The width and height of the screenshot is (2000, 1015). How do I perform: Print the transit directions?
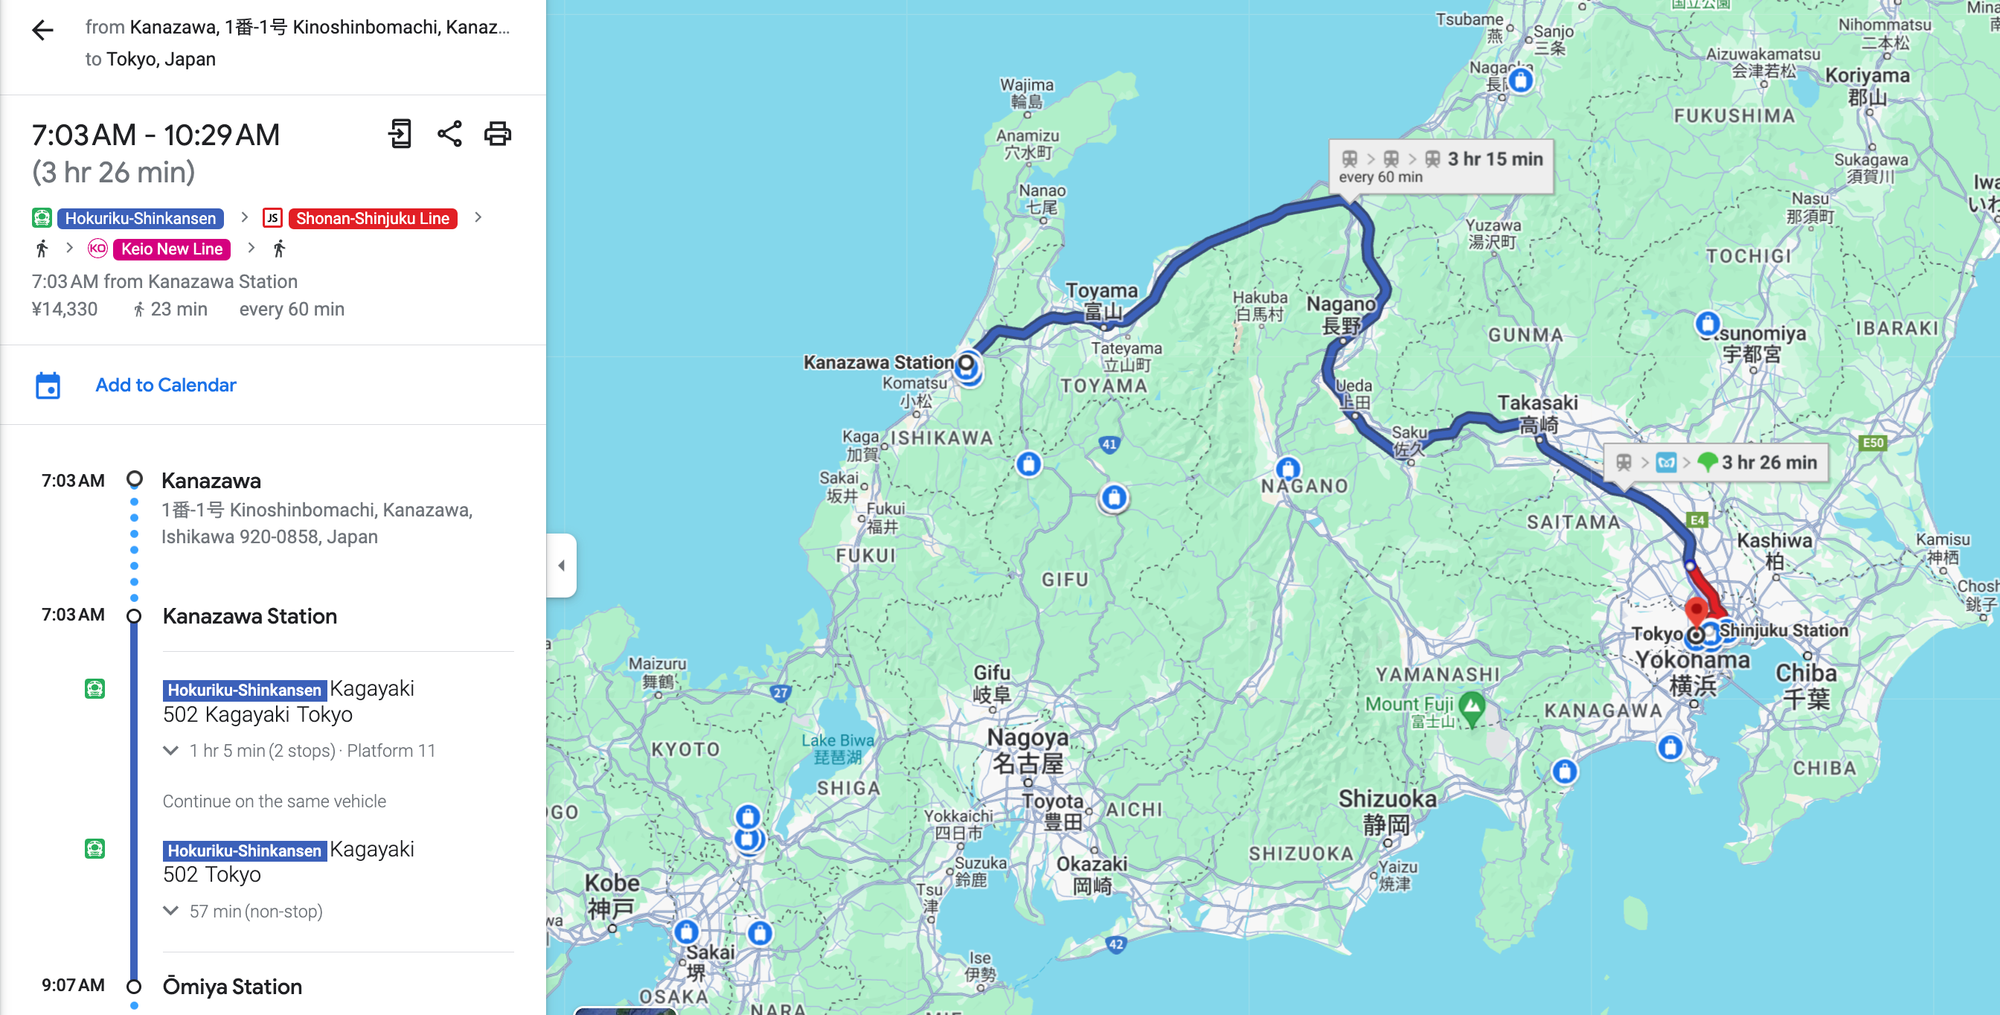[x=498, y=134]
